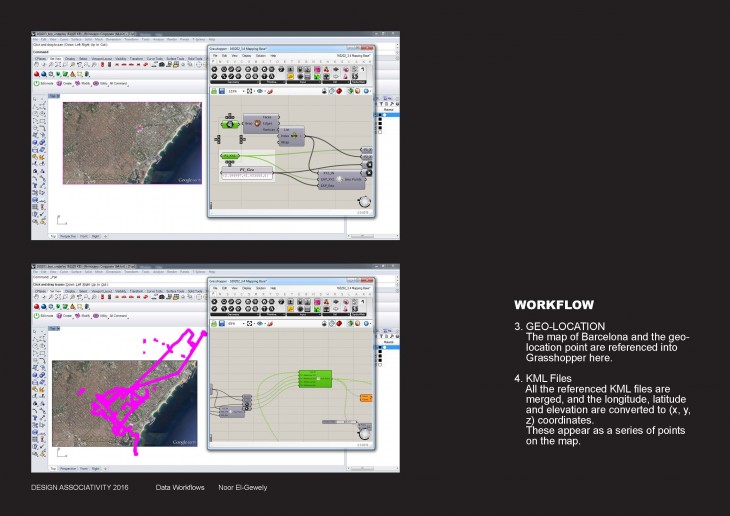Click the orange component in bottom Grasshopper canvas
730x516 pixels.
pyautogui.click(x=365, y=397)
